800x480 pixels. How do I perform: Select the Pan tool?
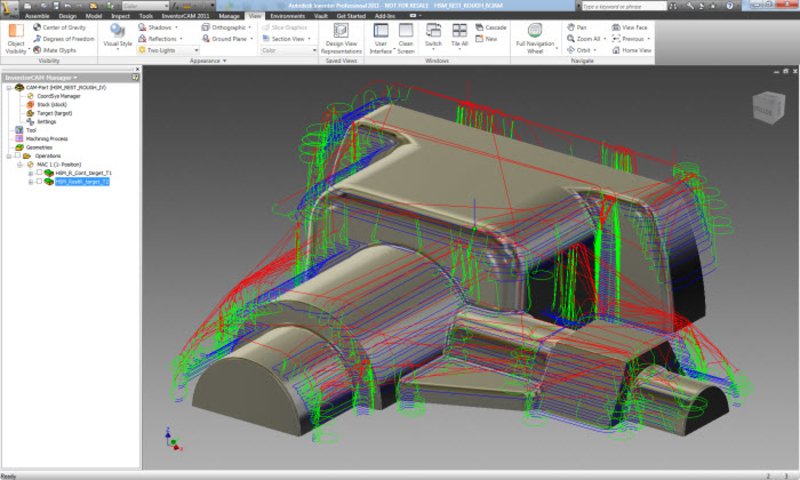574,28
